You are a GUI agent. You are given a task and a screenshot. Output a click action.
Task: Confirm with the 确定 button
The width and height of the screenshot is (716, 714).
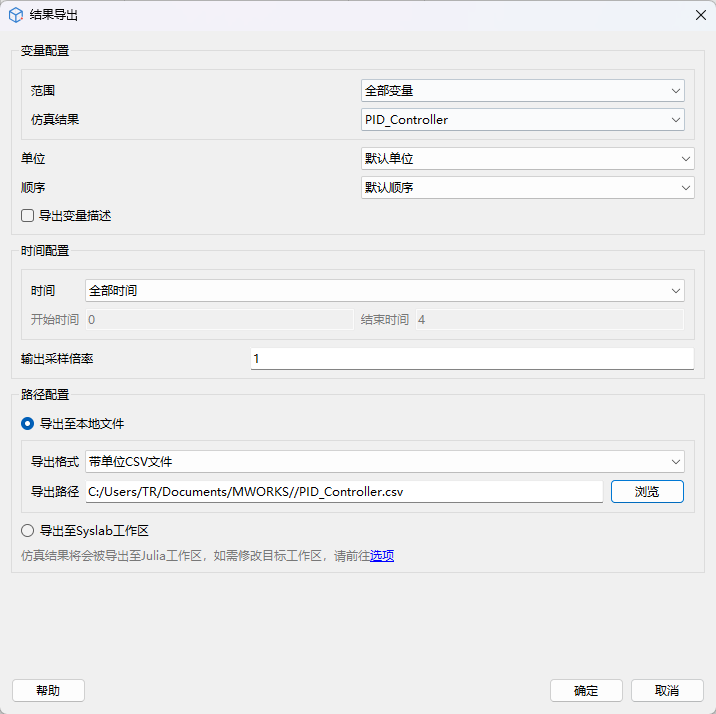pos(586,690)
